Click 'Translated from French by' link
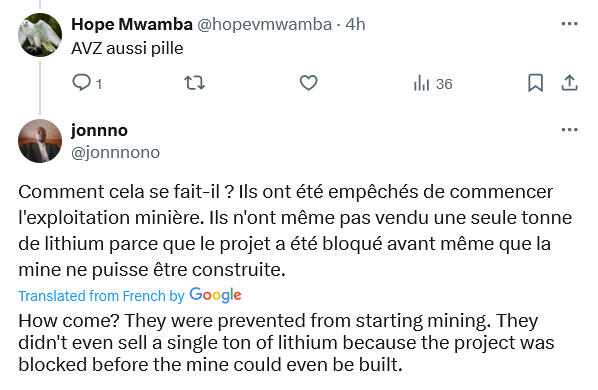 101,296
